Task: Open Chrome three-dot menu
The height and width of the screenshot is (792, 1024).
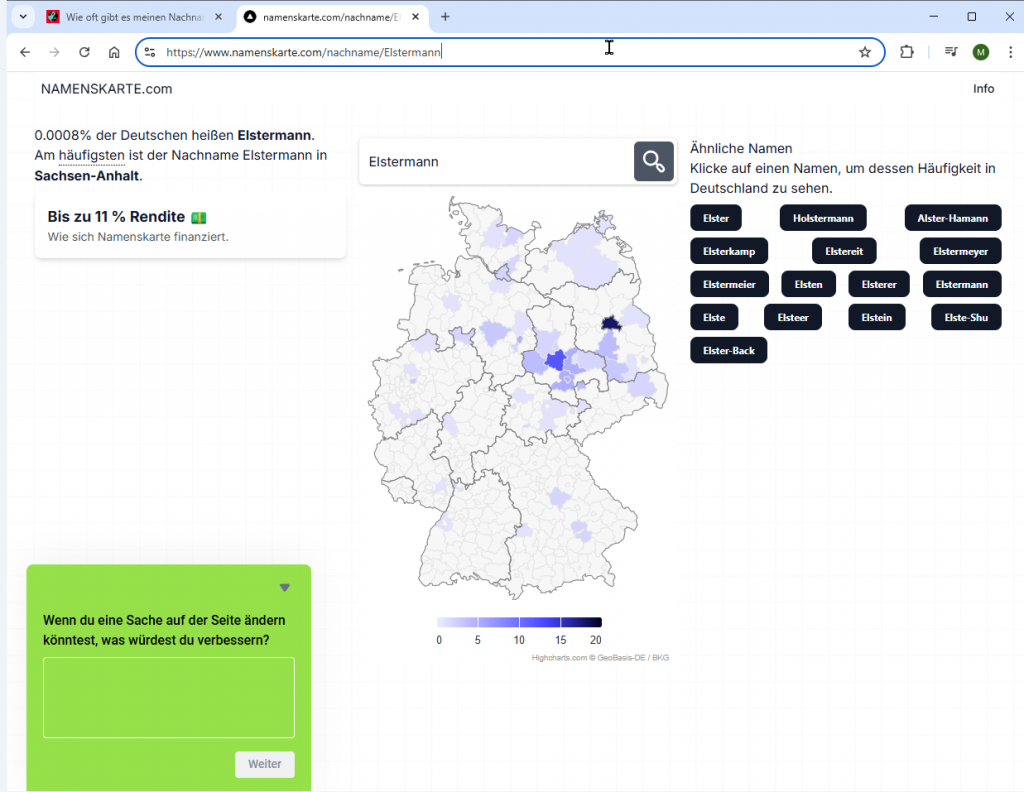Action: [x=1009, y=53]
